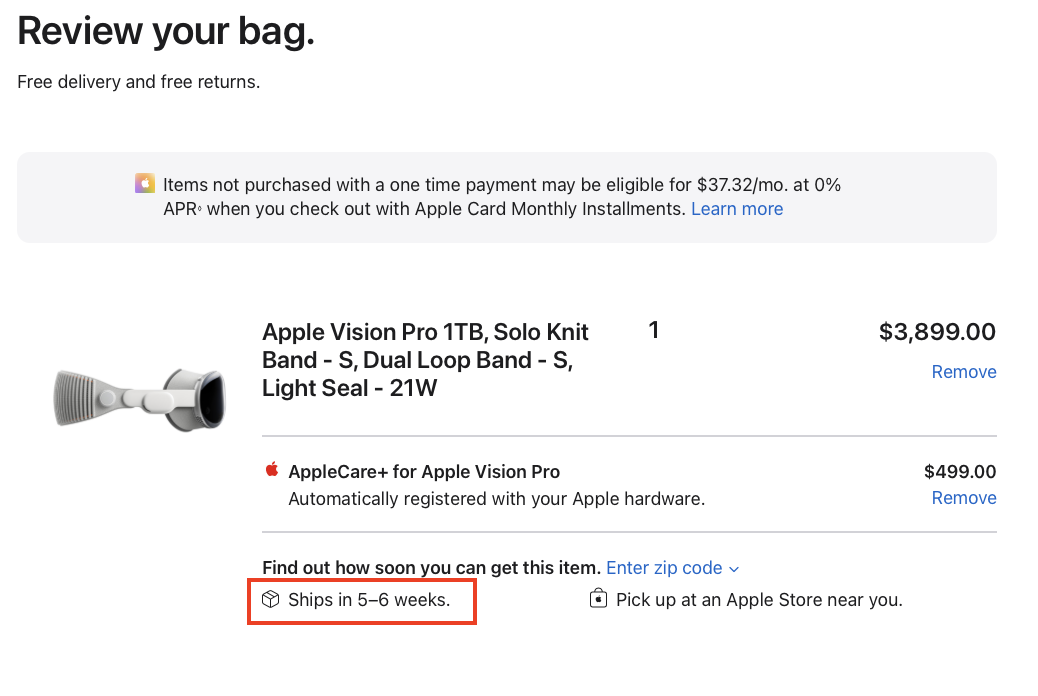The height and width of the screenshot is (696, 1038).
Task: Click the Review your bag heading
Action: 165,31
